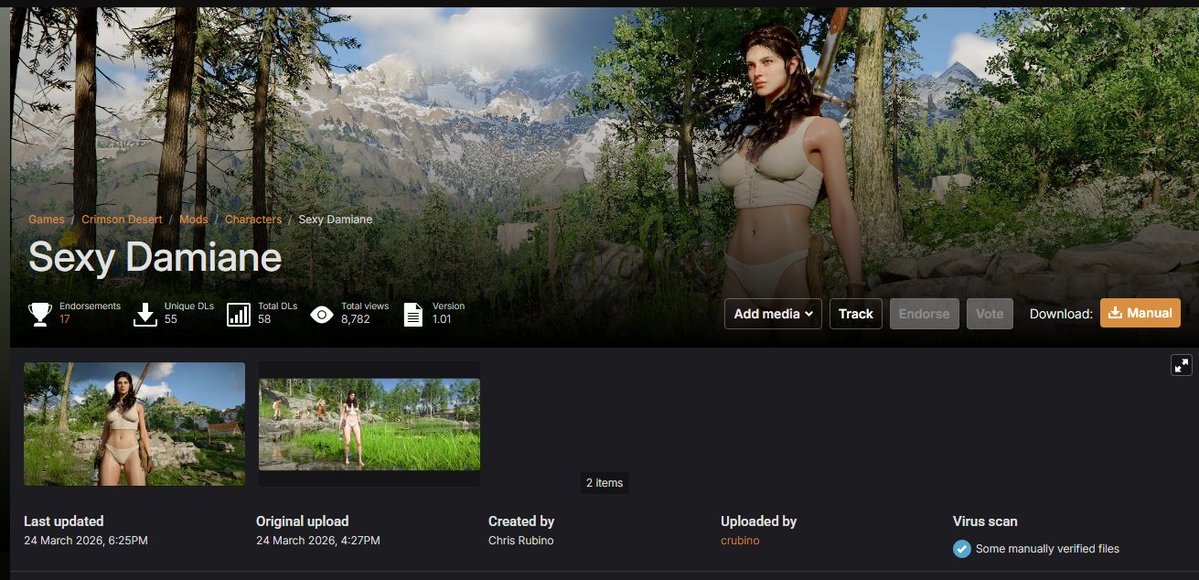Screen dimensions: 1199x580
Task: Click the Sexy Damiane page title
Action: point(155,258)
